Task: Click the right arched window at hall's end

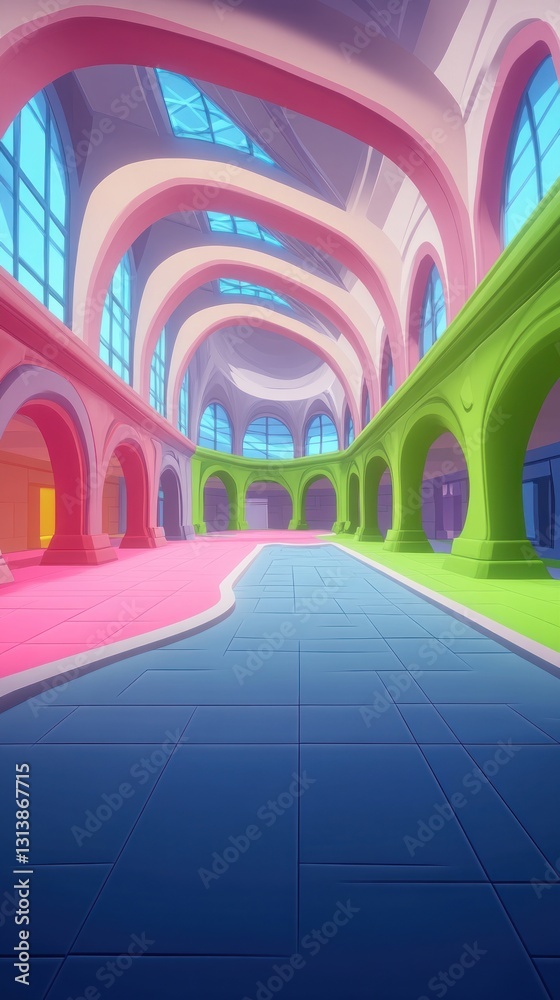Action: pyautogui.click(x=321, y=434)
